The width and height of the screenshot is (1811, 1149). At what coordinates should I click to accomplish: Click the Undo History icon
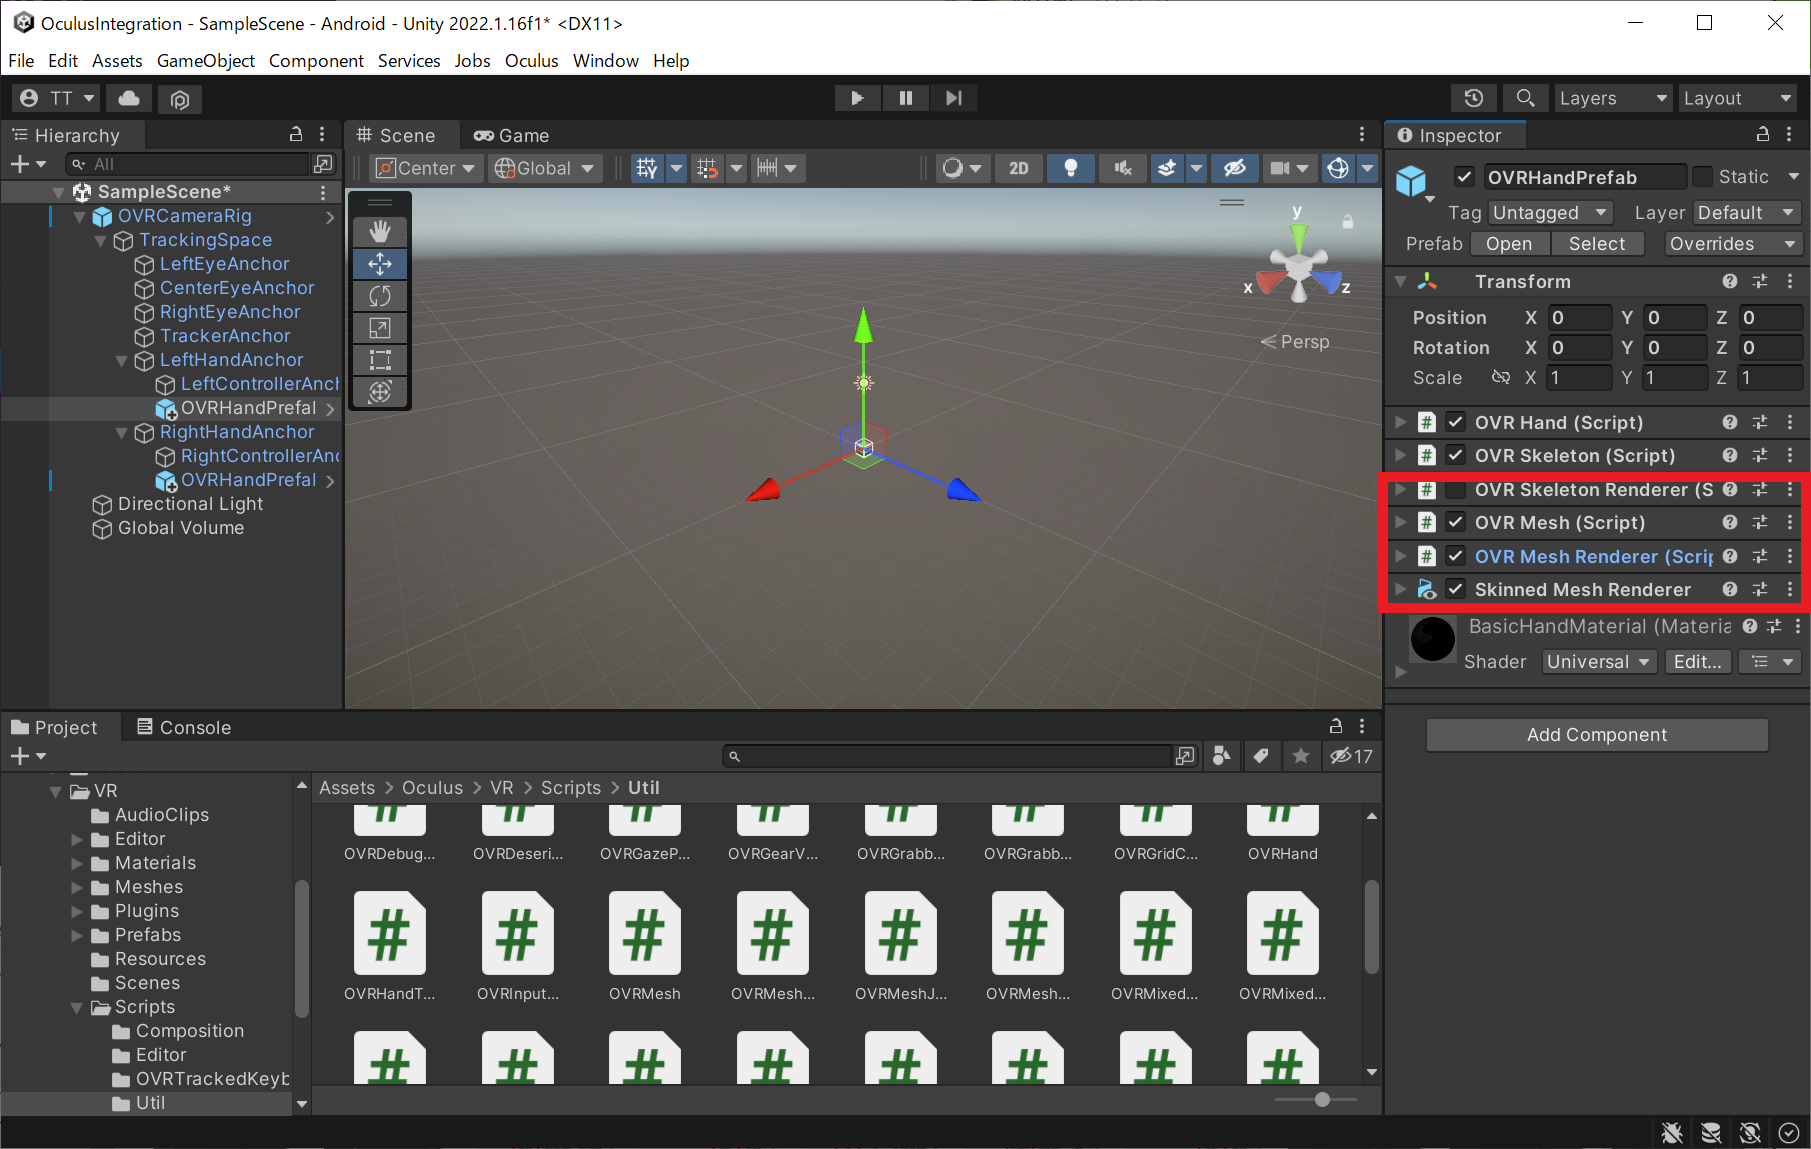1473,98
